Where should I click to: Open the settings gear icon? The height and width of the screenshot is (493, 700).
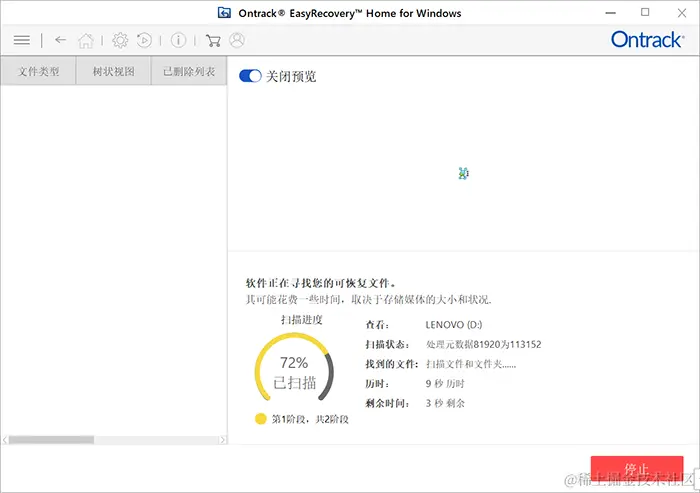click(120, 40)
